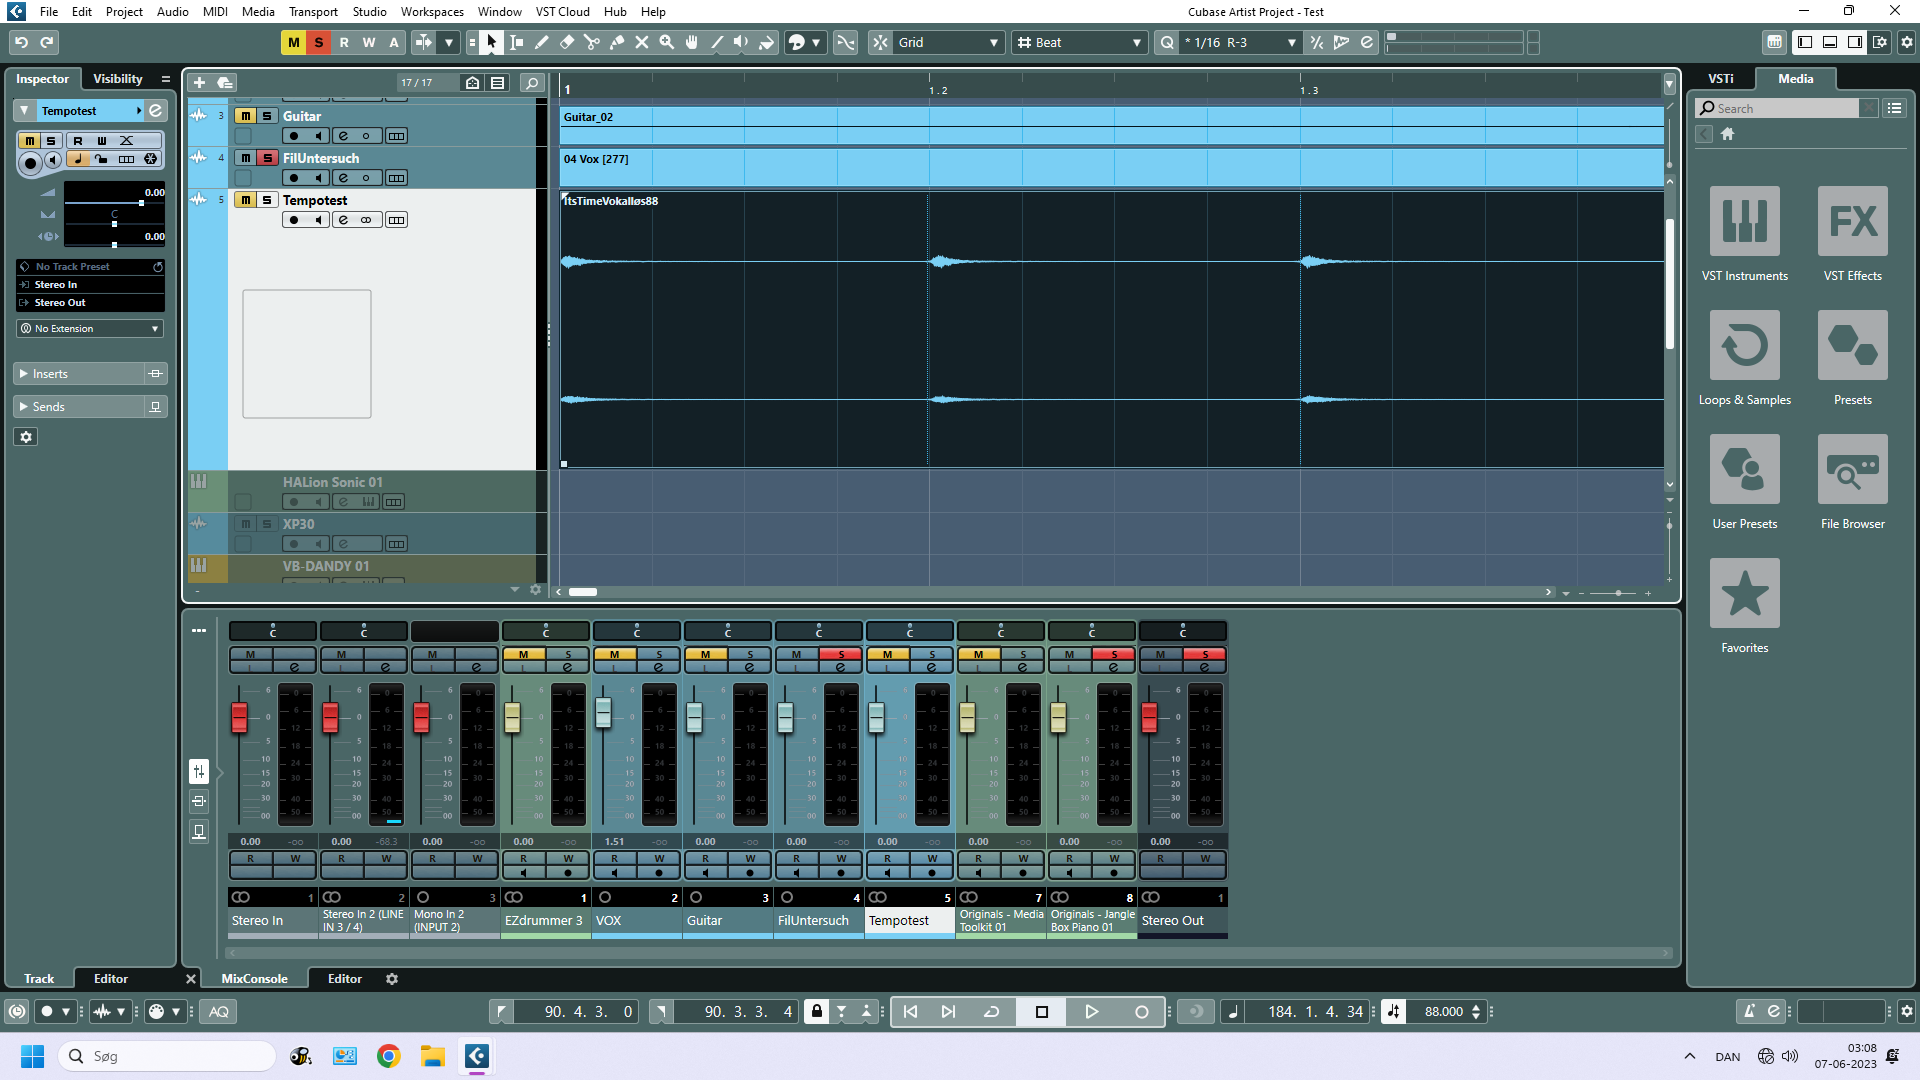This screenshot has height=1080, width=1920.
Task: Toggle global Solo S button in toolbar
Action: (318, 42)
